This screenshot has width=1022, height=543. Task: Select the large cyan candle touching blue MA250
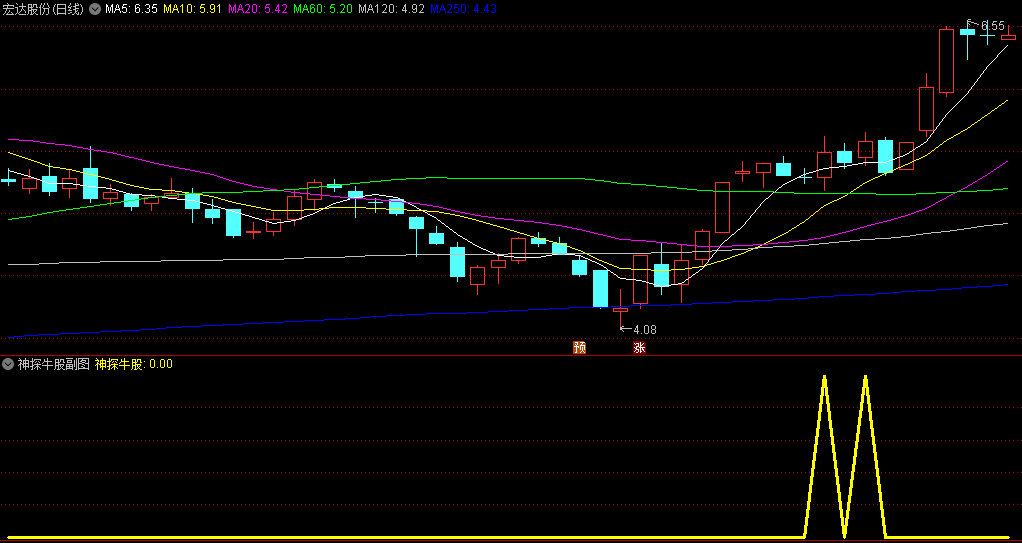point(600,288)
